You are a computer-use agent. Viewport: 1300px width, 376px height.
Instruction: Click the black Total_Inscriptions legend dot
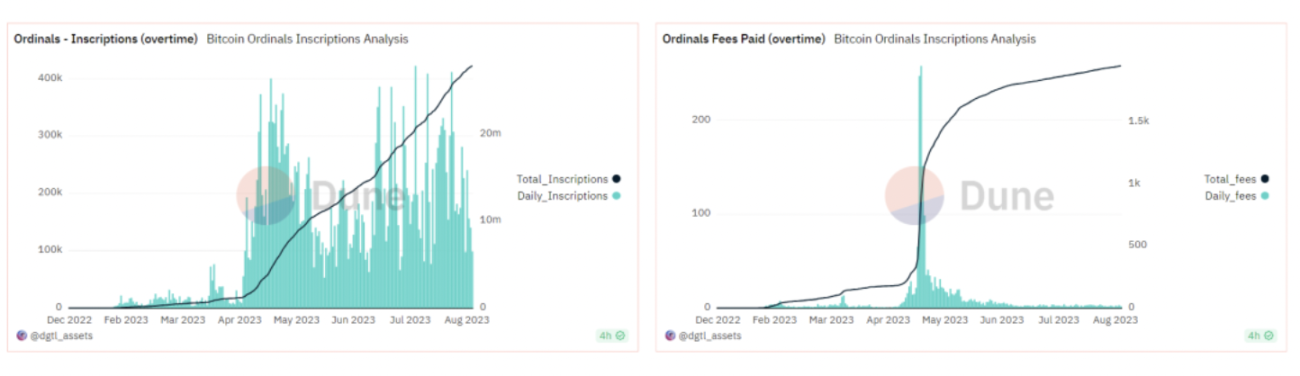tap(616, 179)
